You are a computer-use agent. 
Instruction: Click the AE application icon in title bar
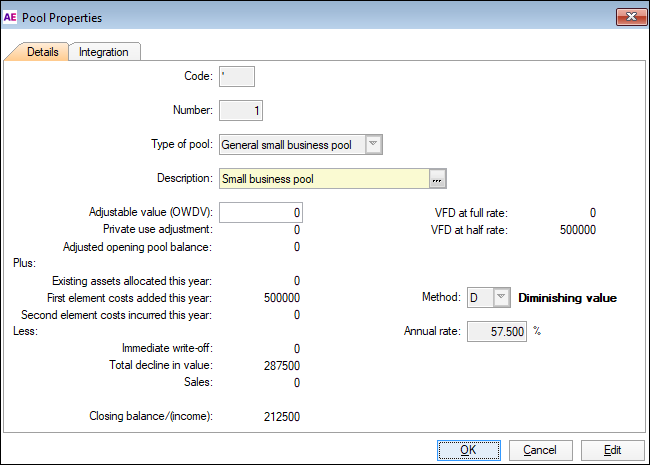(11, 17)
